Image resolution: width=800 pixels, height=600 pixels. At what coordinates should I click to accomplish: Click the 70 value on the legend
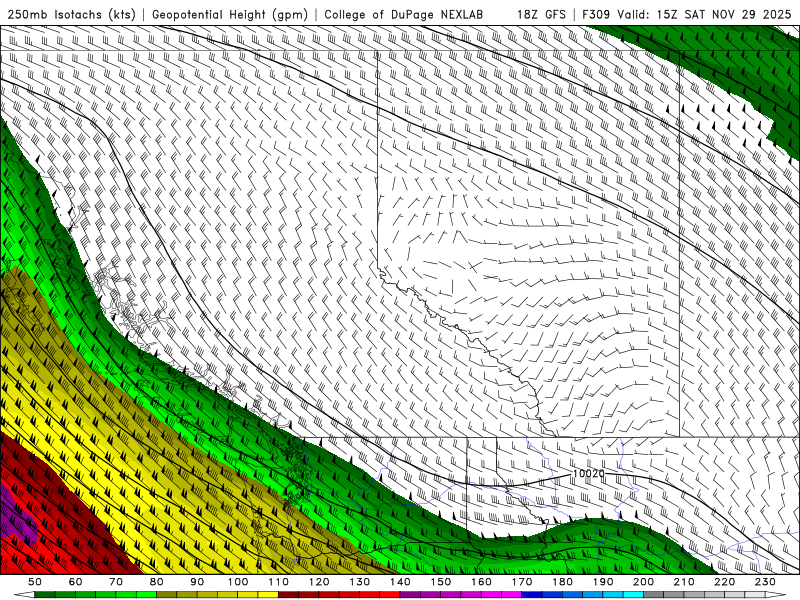tap(116, 582)
